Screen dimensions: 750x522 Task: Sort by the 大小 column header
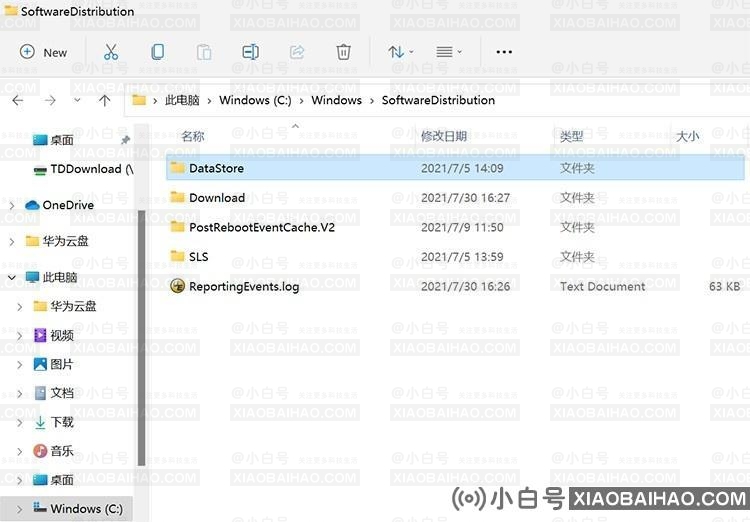pos(687,136)
